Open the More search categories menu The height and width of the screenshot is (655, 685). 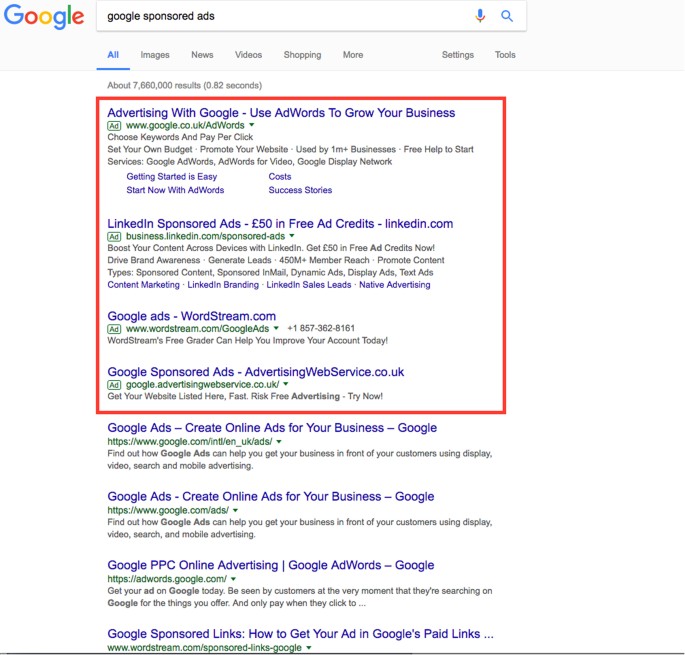[x=353, y=55]
